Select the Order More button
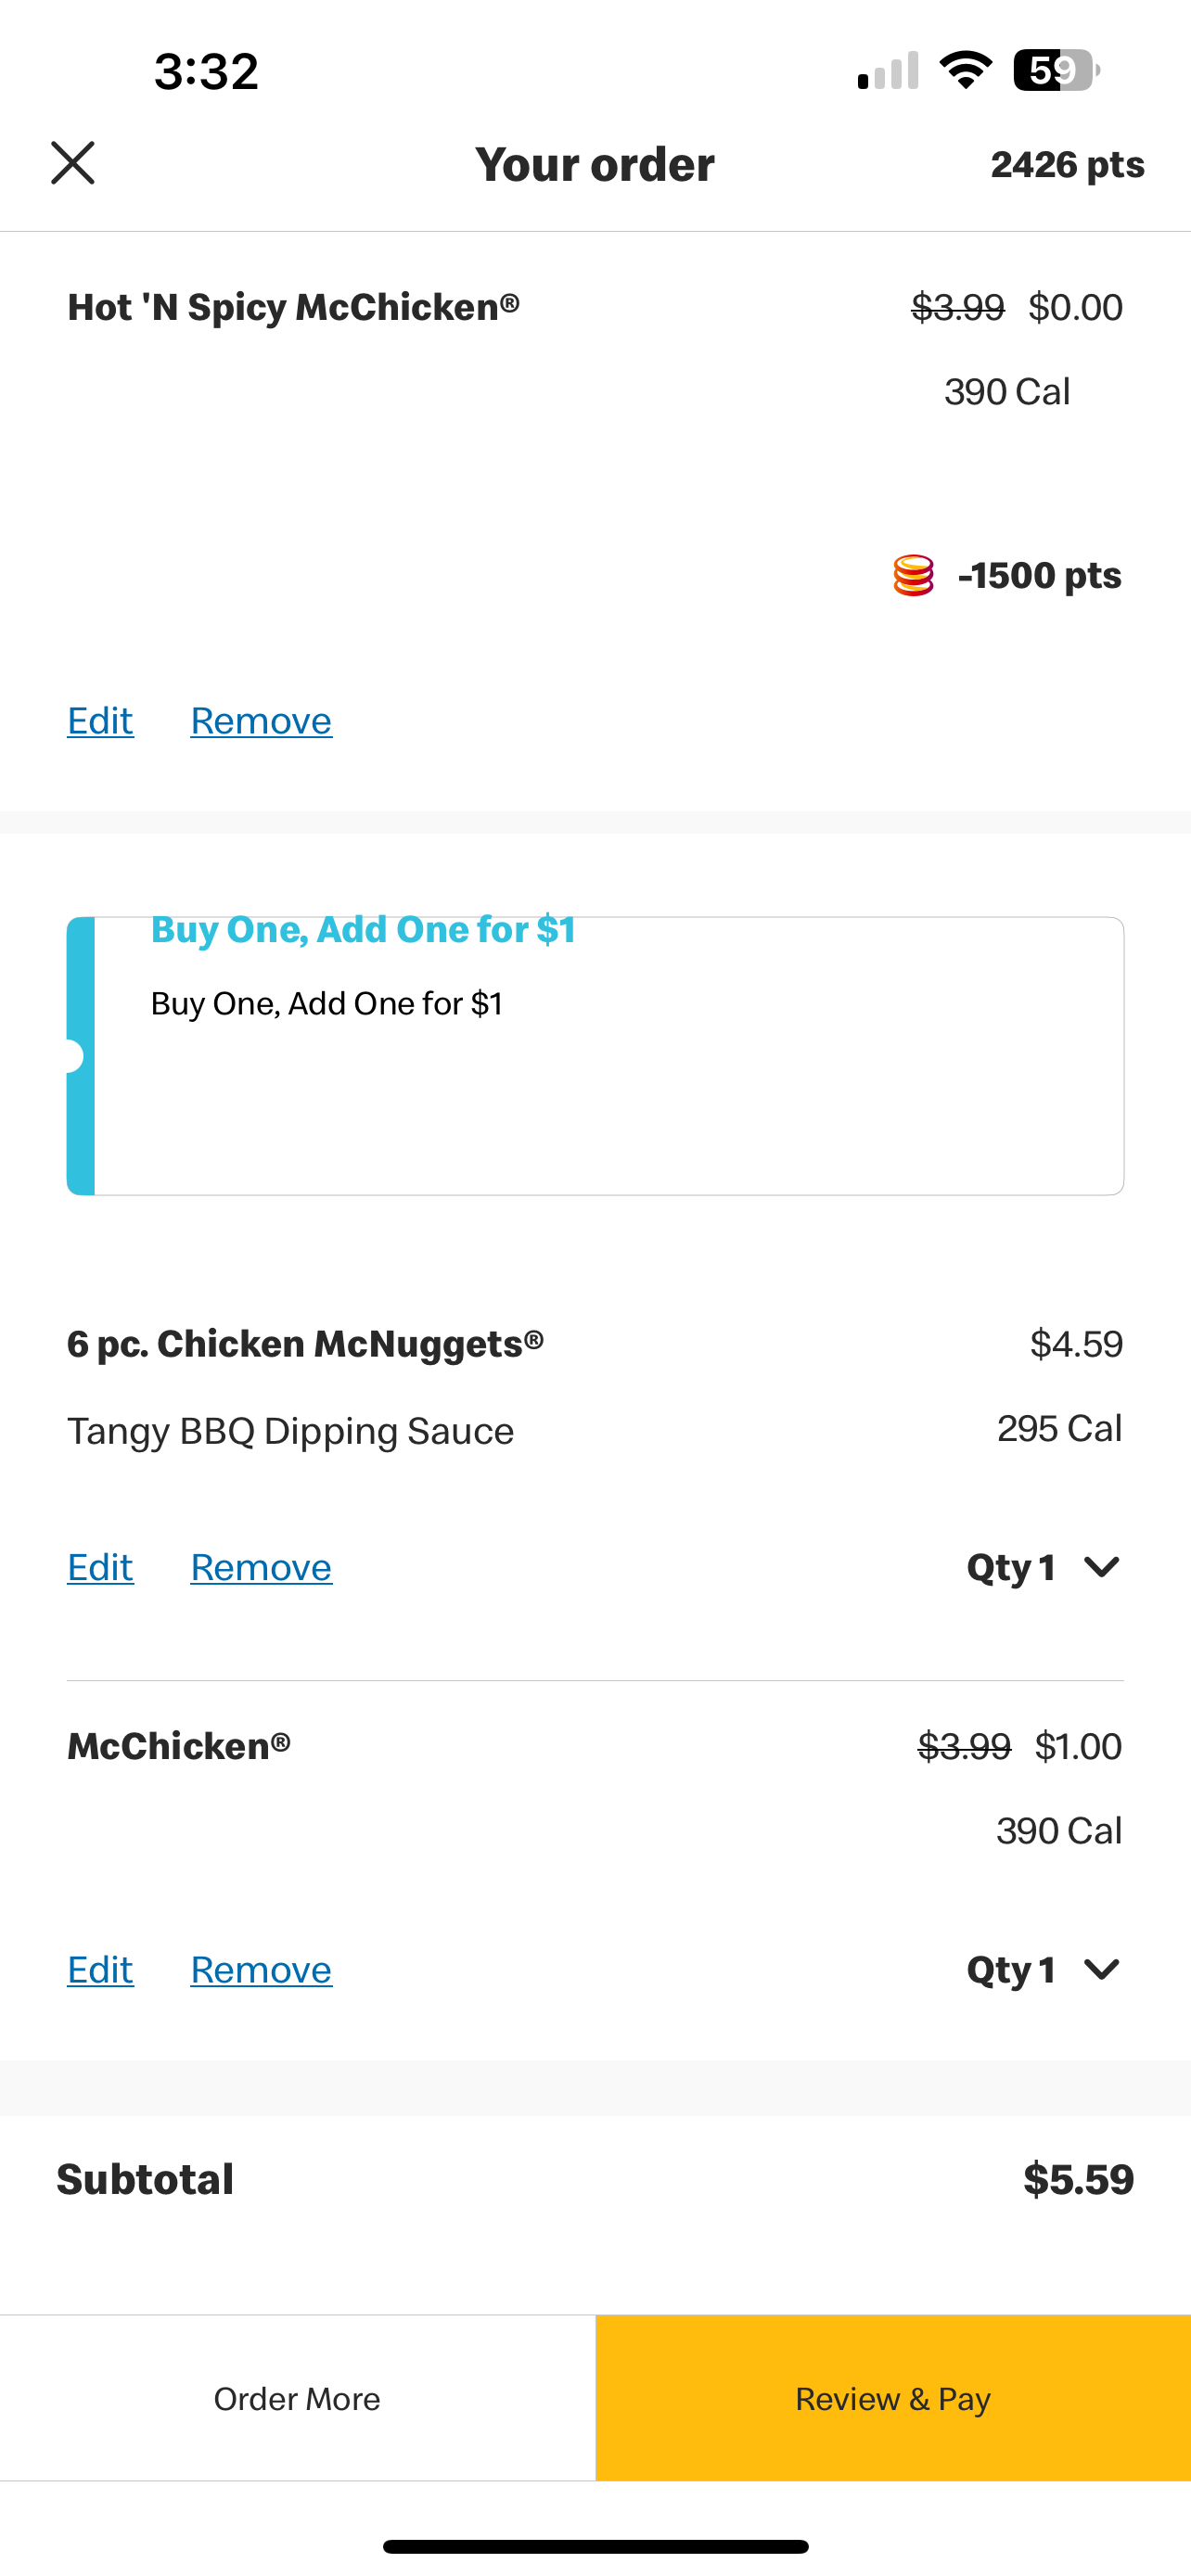This screenshot has width=1191, height=2576. click(x=297, y=2398)
